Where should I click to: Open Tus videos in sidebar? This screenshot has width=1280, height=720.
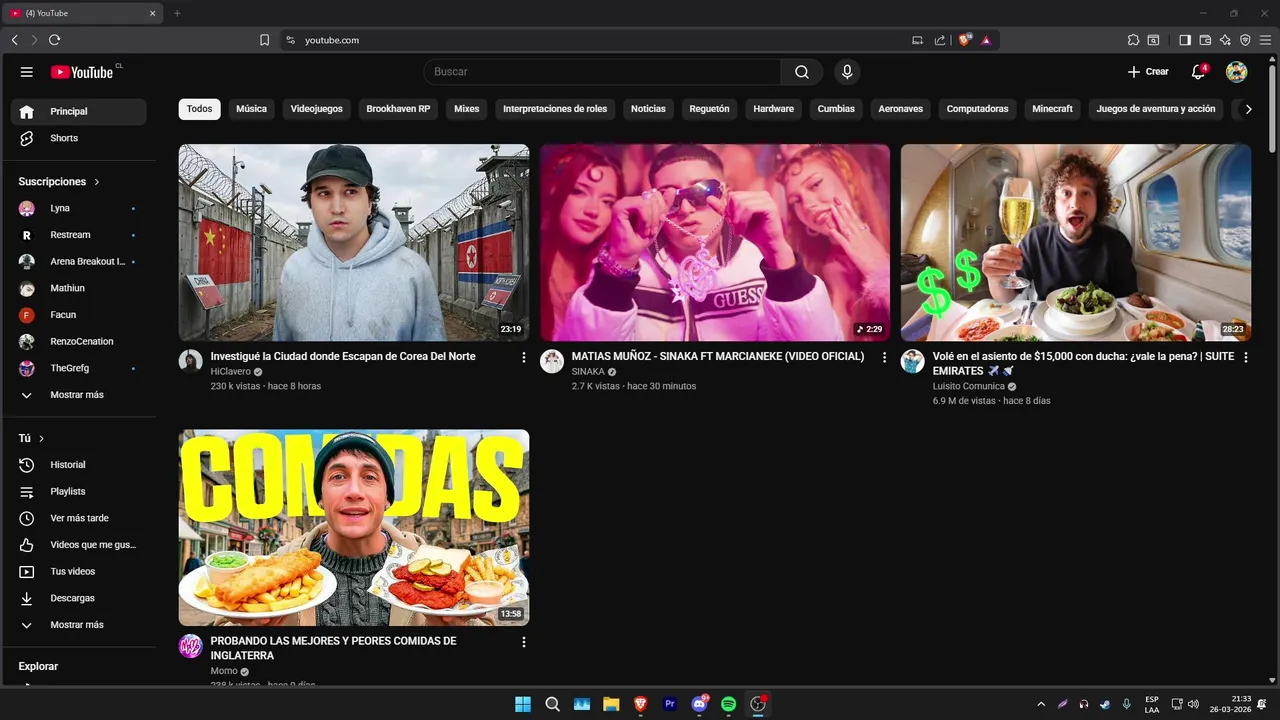[x=78, y=572]
